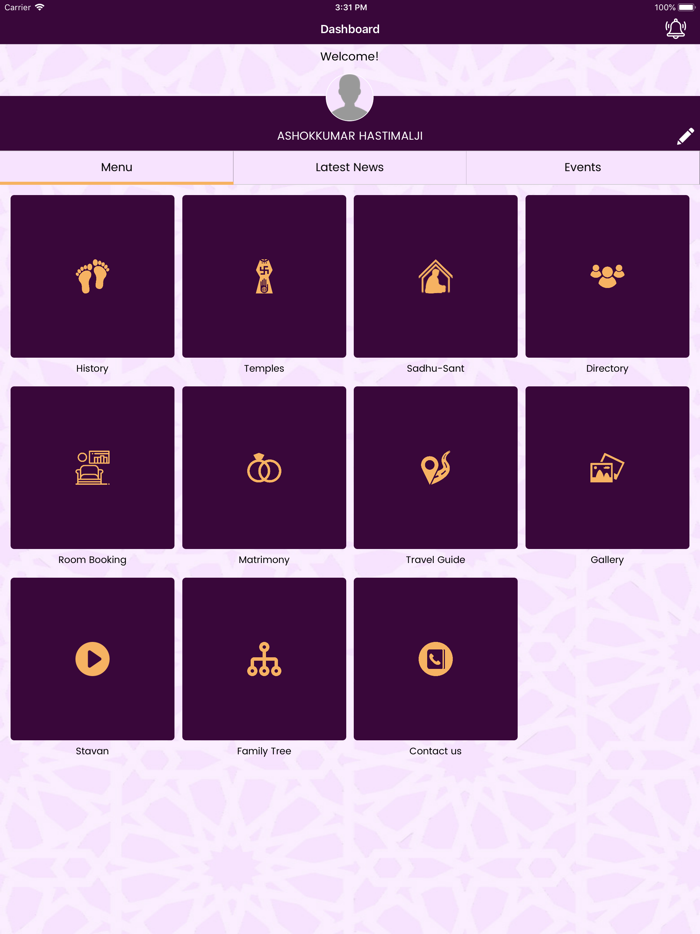The image size is (700, 934).
Task: Tap the Travel Guide map pin icon
Action: click(435, 468)
